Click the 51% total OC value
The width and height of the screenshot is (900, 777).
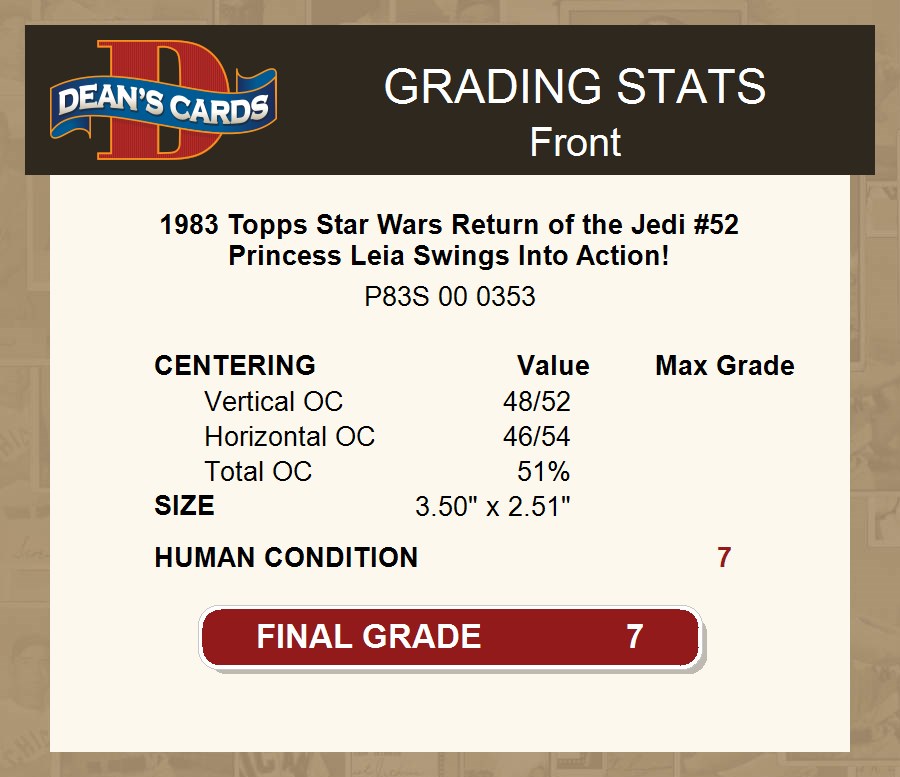(544, 471)
